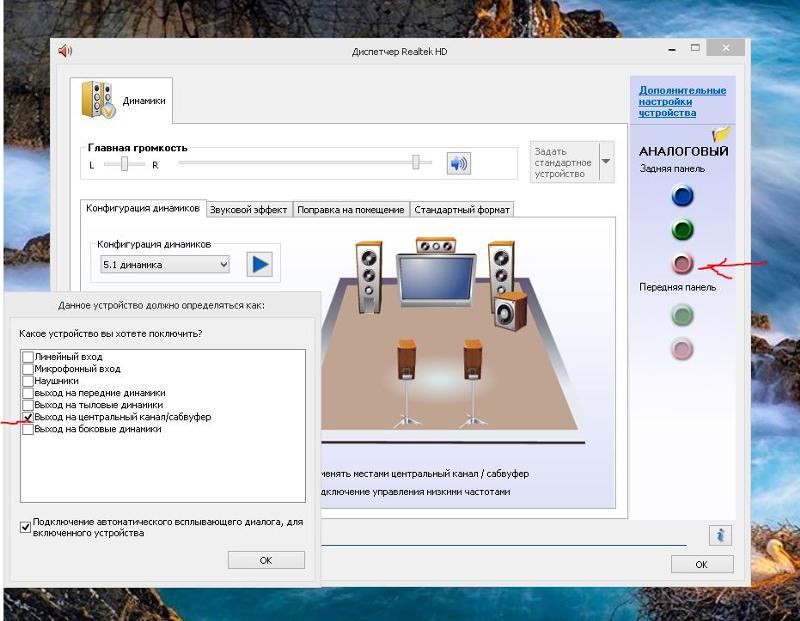
Task: Switch to the Стандартный формат tab
Action: 462,210
